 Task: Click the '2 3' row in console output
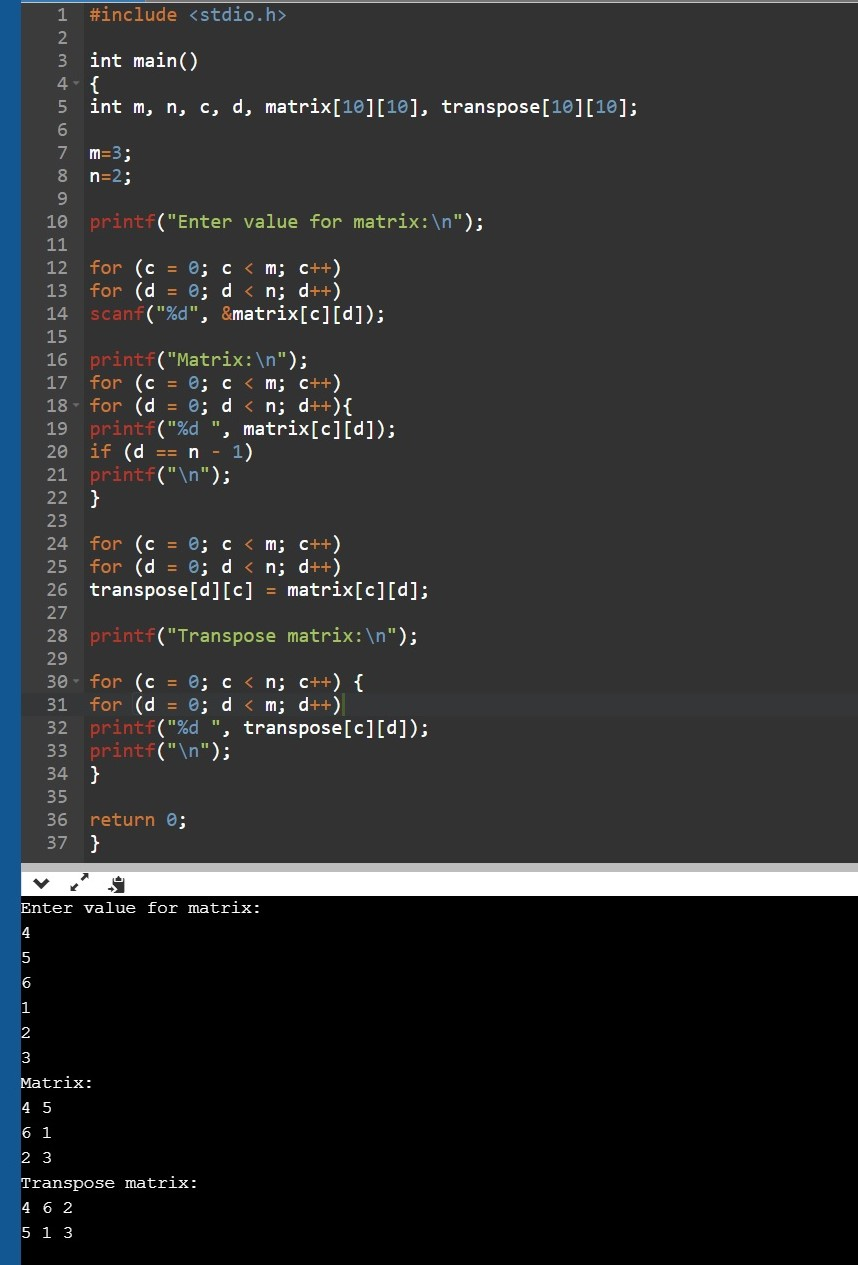coord(36,1158)
